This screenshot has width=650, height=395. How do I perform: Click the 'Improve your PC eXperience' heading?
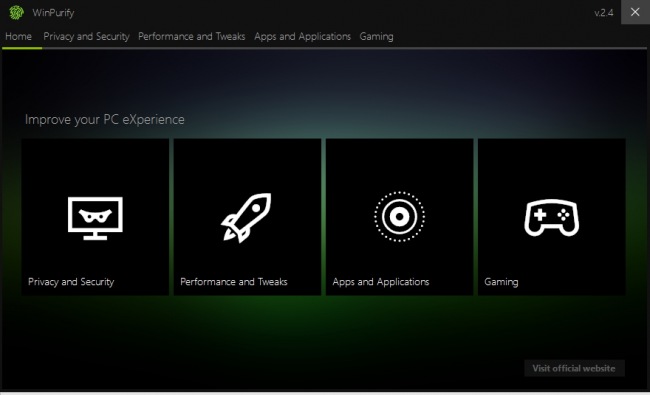pyautogui.click(x=105, y=119)
